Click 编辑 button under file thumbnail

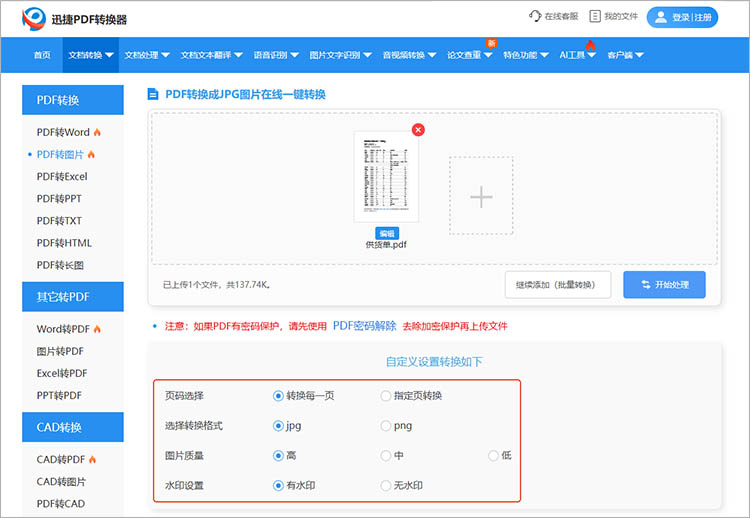pyautogui.click(x=387, y=233)
